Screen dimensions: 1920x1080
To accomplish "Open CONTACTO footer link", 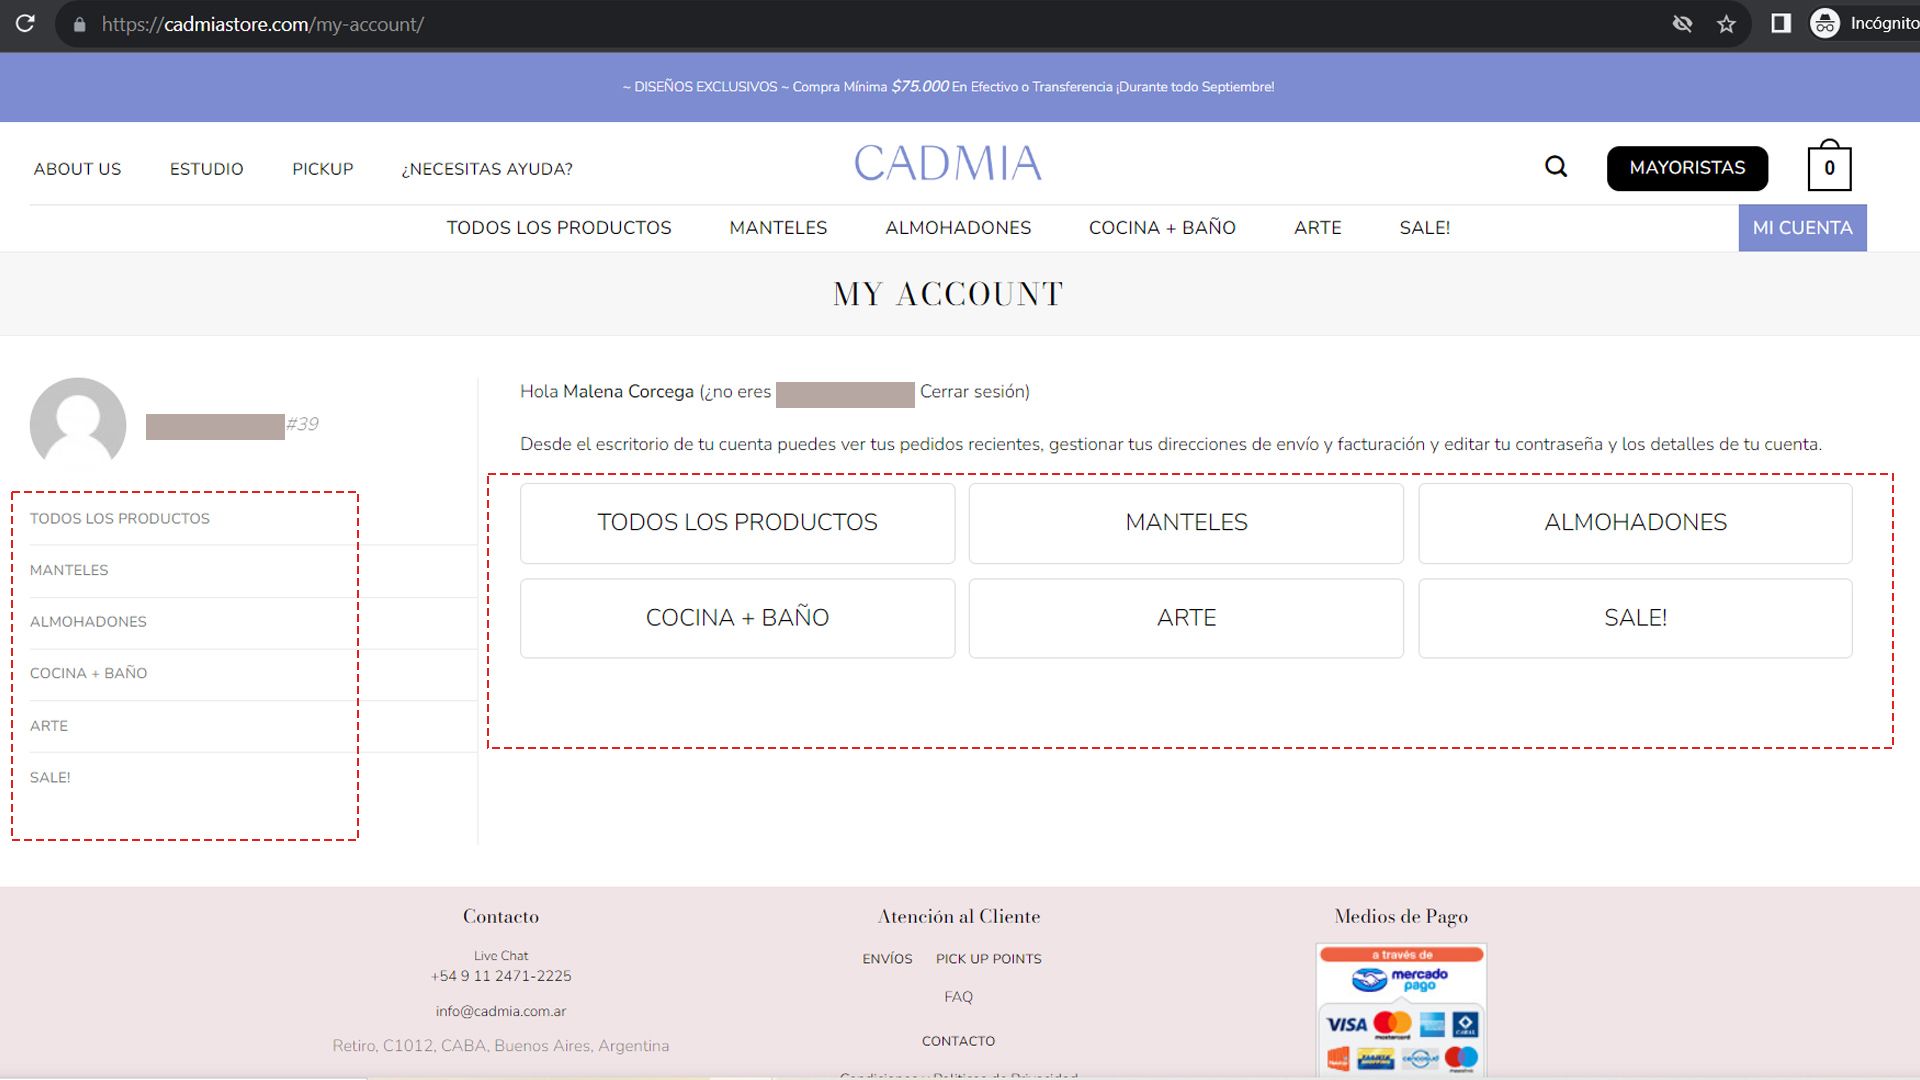I will pos(958,1041).
